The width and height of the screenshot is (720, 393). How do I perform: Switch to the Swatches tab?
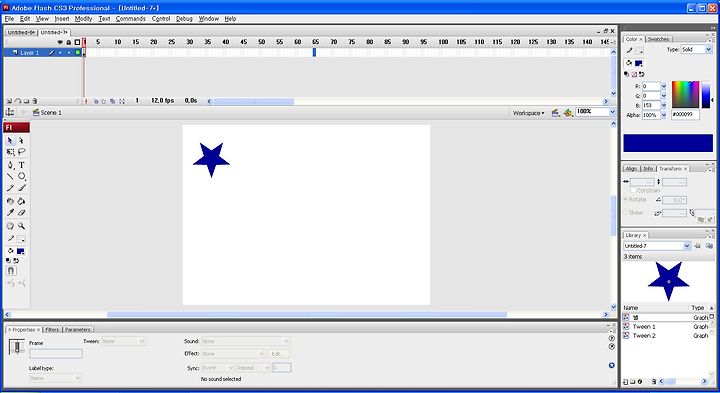658,39
